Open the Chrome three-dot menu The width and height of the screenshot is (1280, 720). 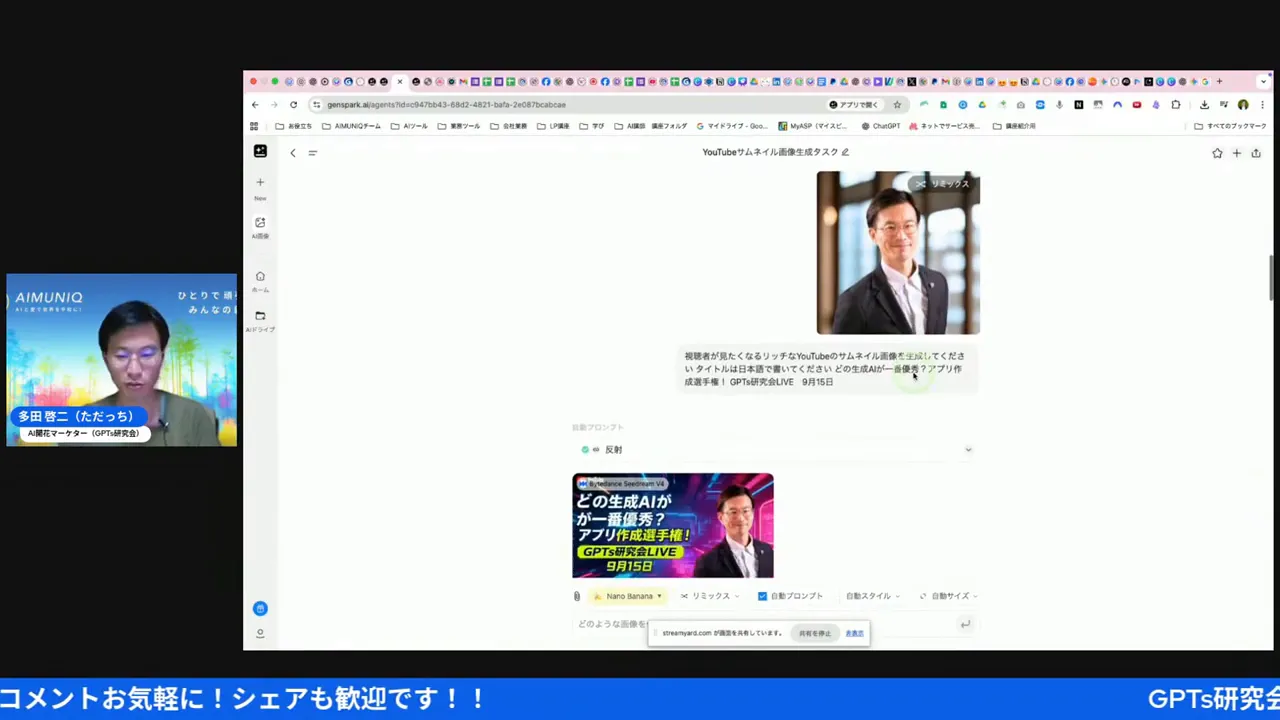pyautogui.click(x=1262, y=105)
